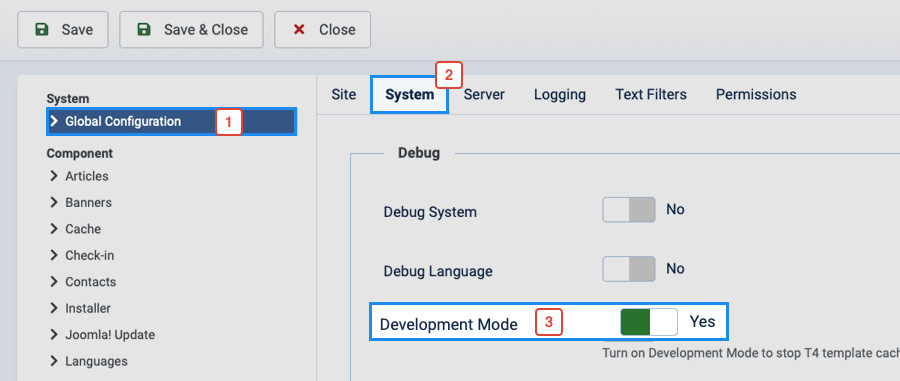The width and height of the screenshot is (900, 381).
Task: Open the Installer component settings
Action: [x=88, y=308]
